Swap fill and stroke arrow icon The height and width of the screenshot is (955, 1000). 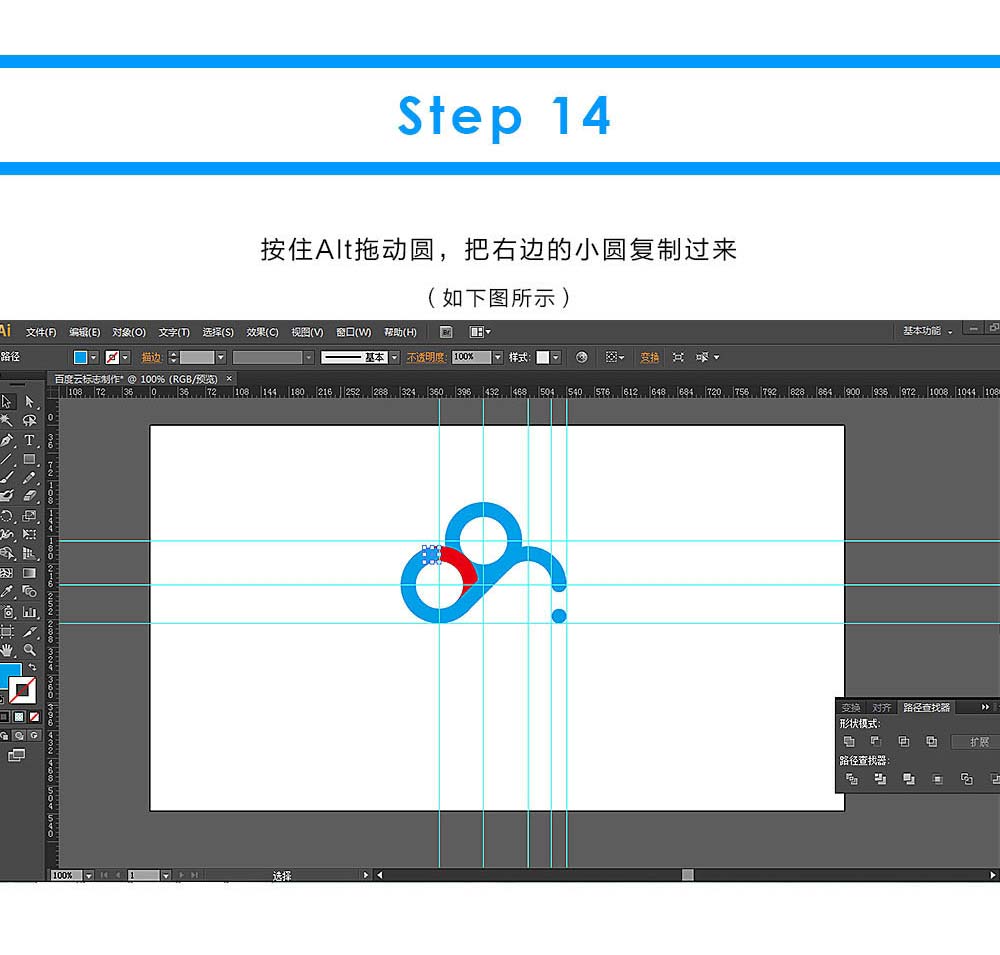33,667
